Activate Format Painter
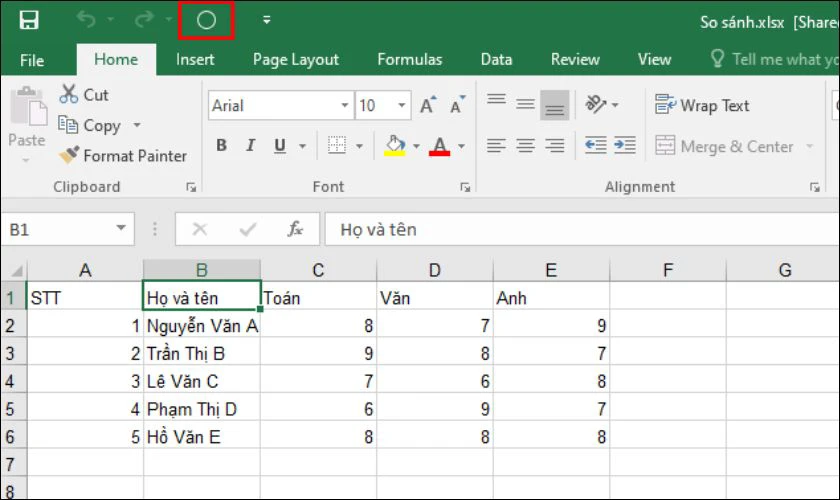This screenshot has height=500, width=840. pos(123,156)
